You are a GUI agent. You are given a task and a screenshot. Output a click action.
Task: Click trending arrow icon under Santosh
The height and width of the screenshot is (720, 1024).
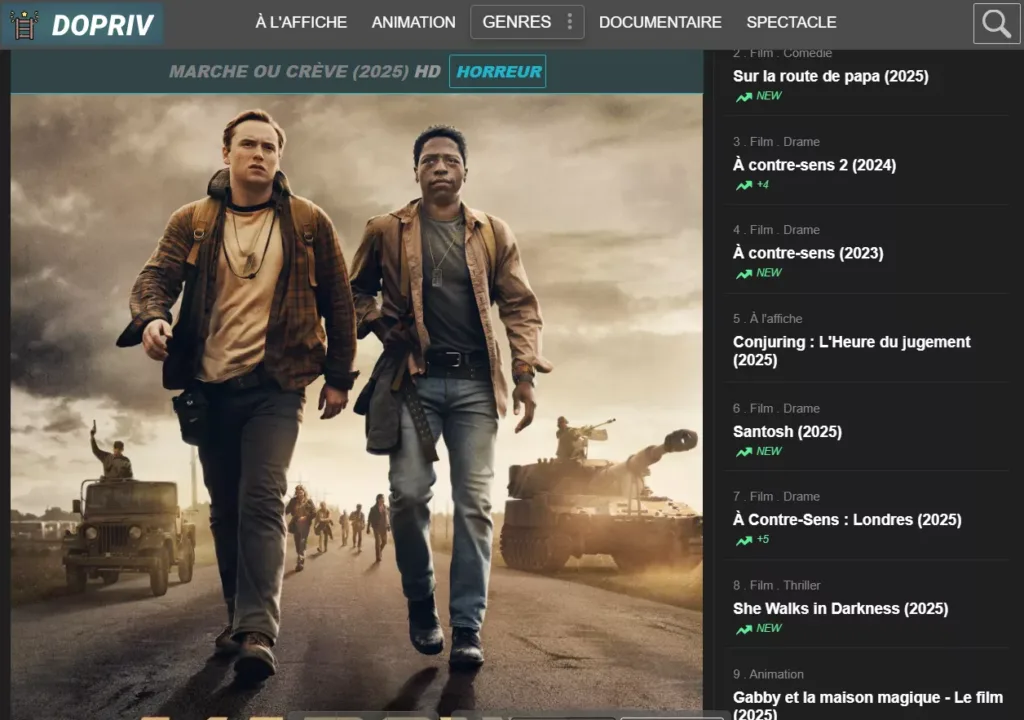click(x=743, y=452)
